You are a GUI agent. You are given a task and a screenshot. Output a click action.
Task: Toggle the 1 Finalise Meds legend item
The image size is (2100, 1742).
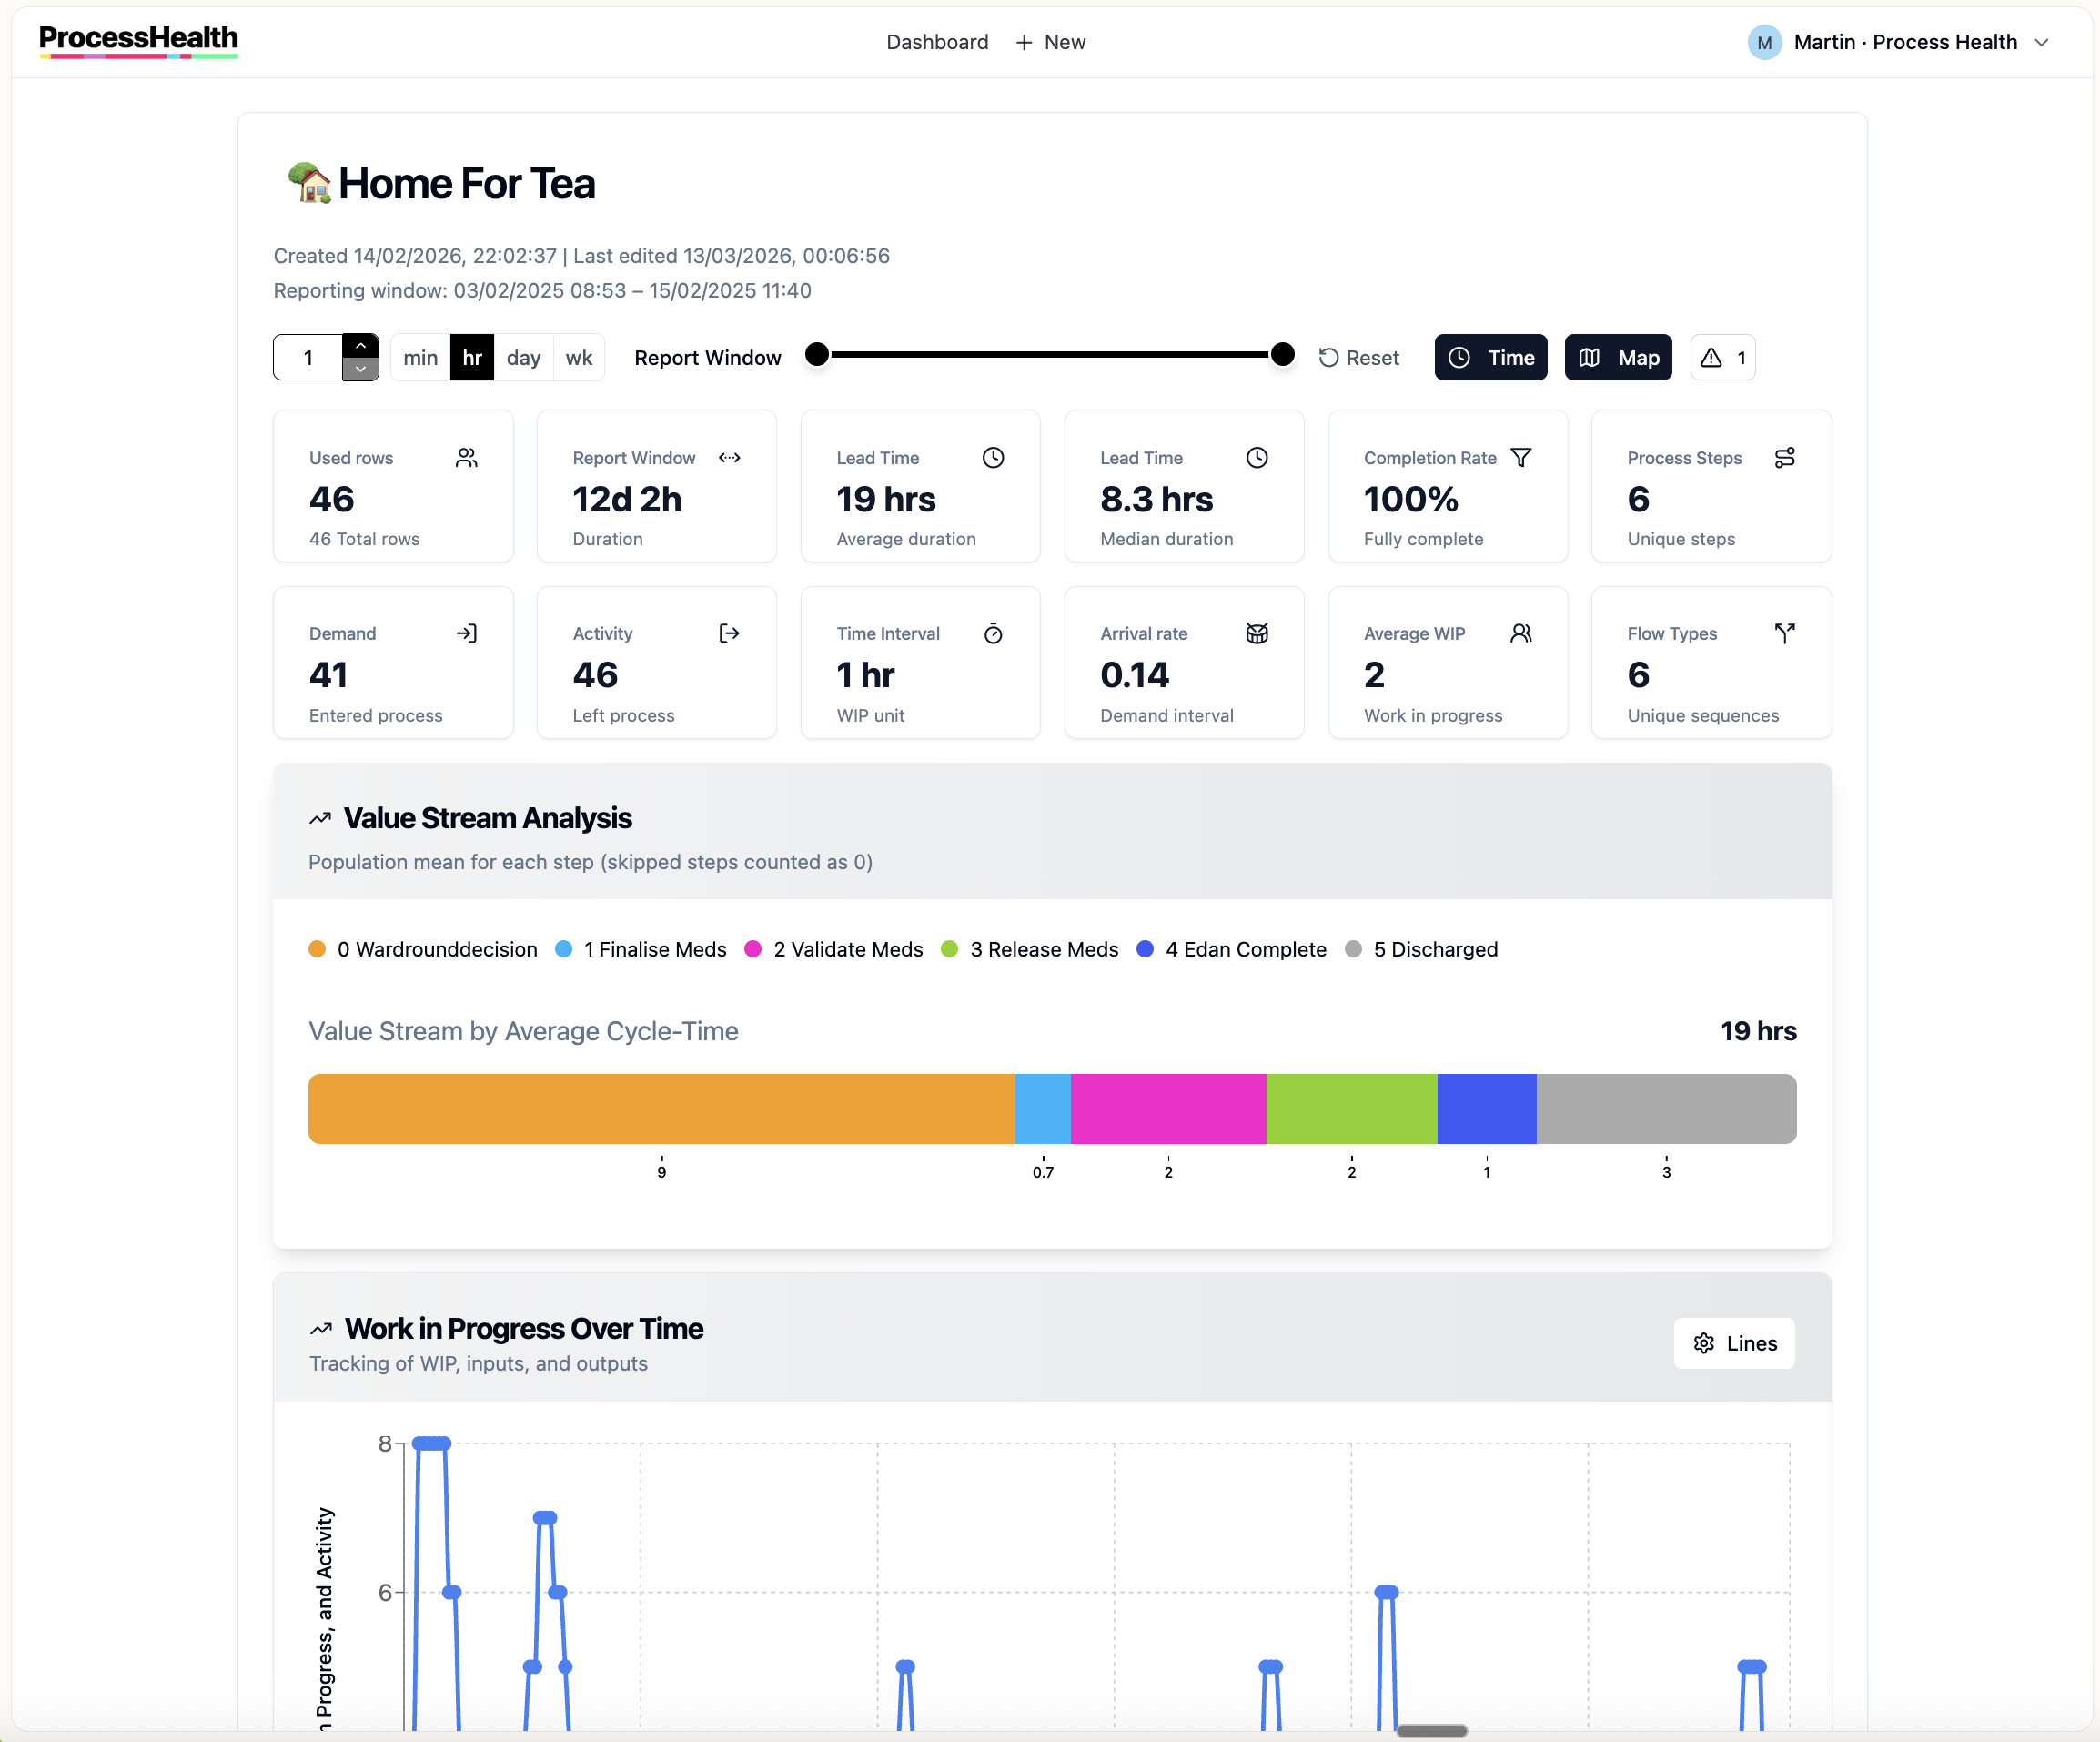click(641, 949)
